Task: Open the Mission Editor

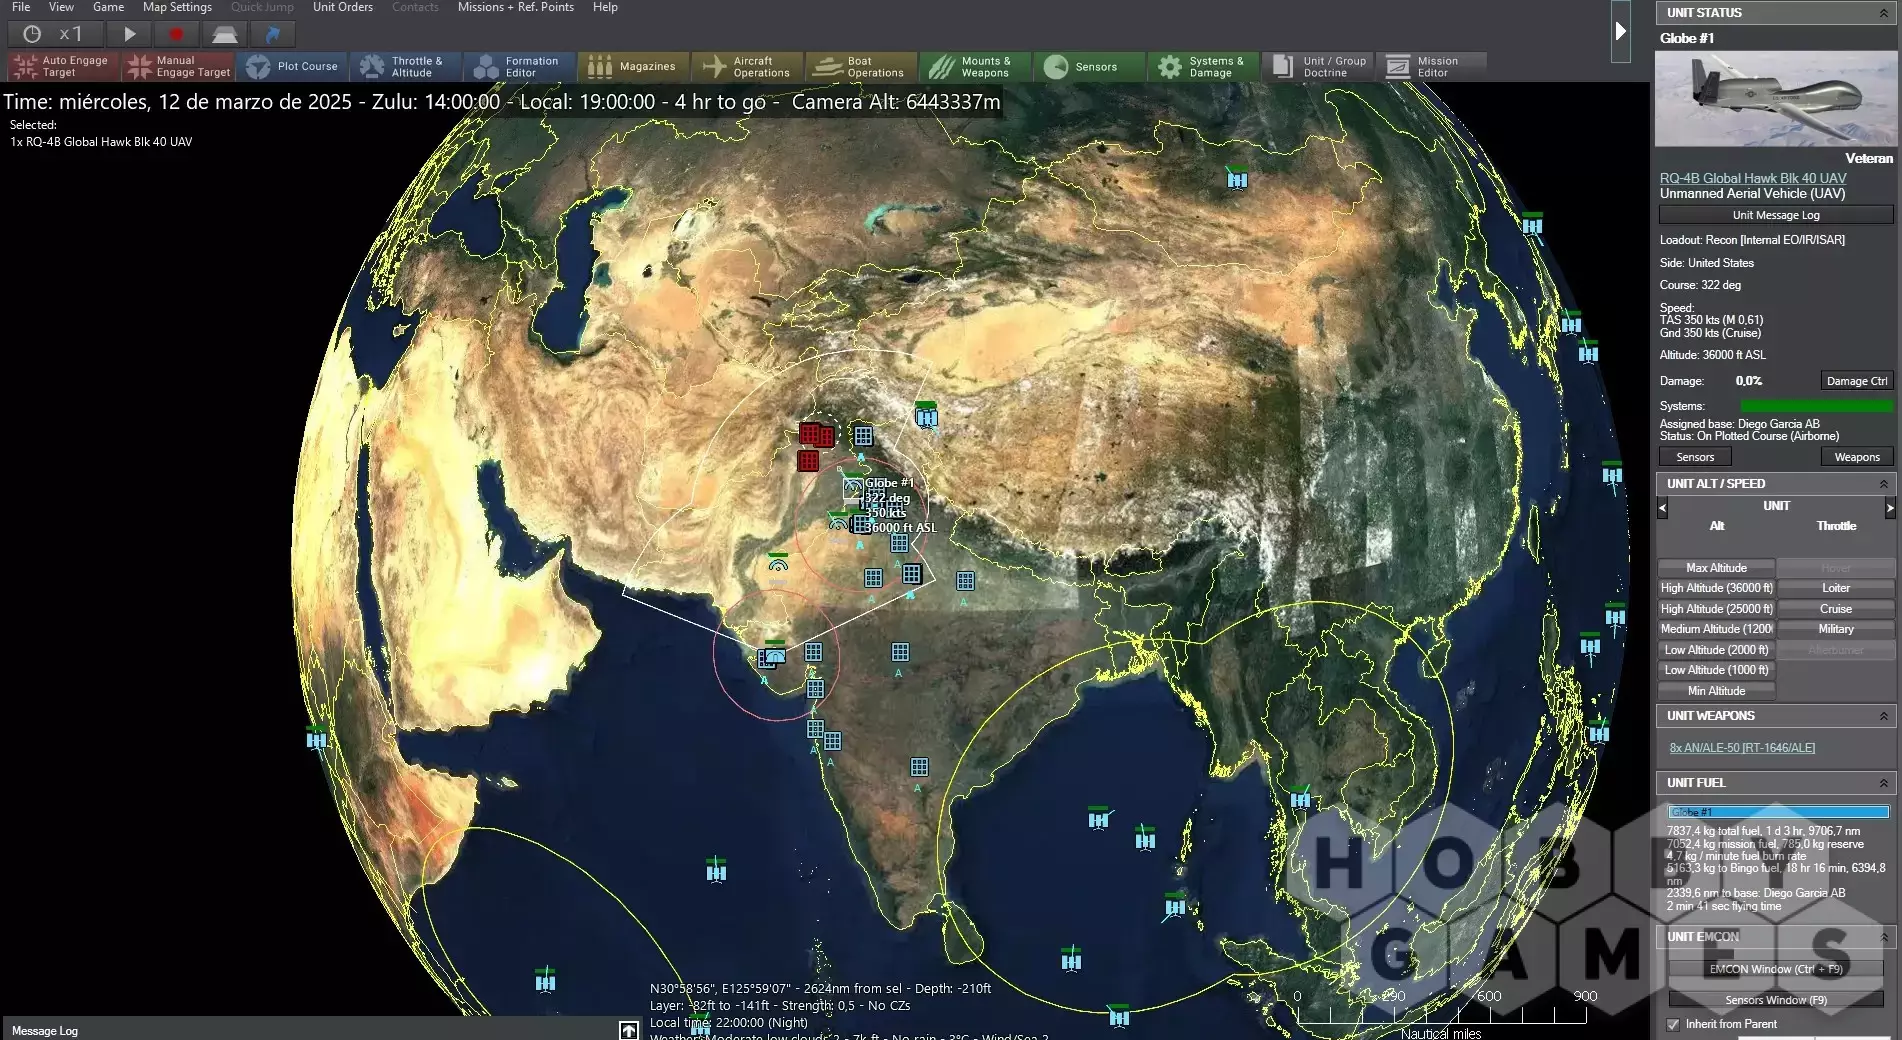Action: tap(1430, 67)
